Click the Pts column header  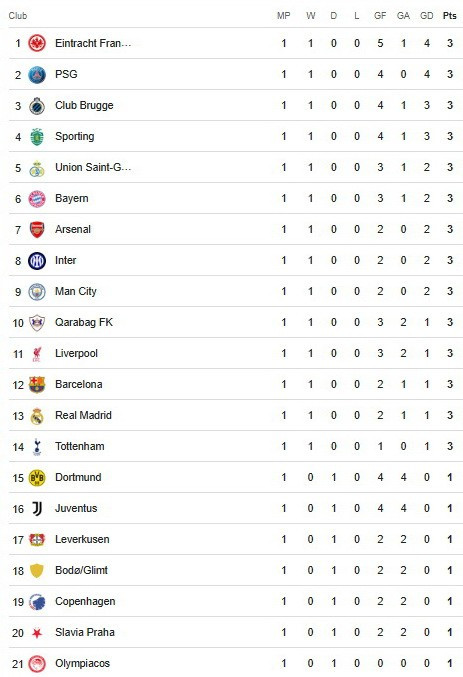(450, 16)
